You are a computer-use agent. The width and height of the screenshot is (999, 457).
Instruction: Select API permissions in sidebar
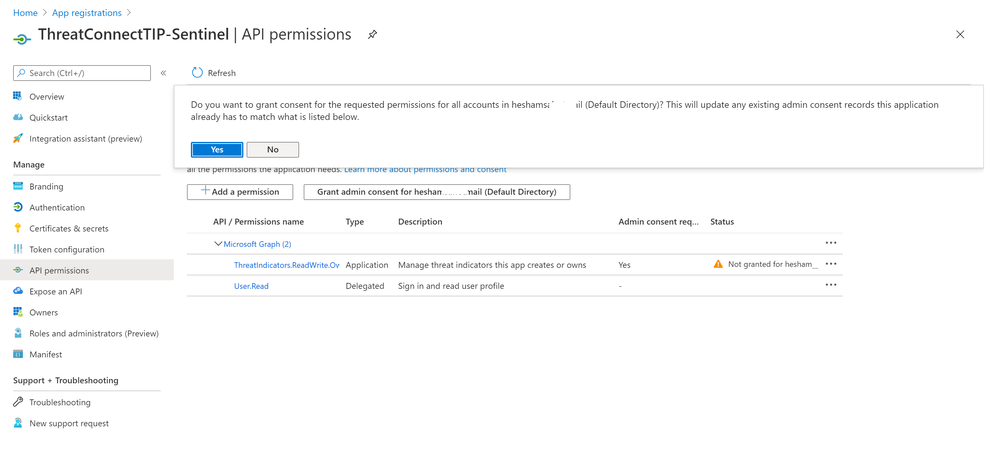point(87,270)
